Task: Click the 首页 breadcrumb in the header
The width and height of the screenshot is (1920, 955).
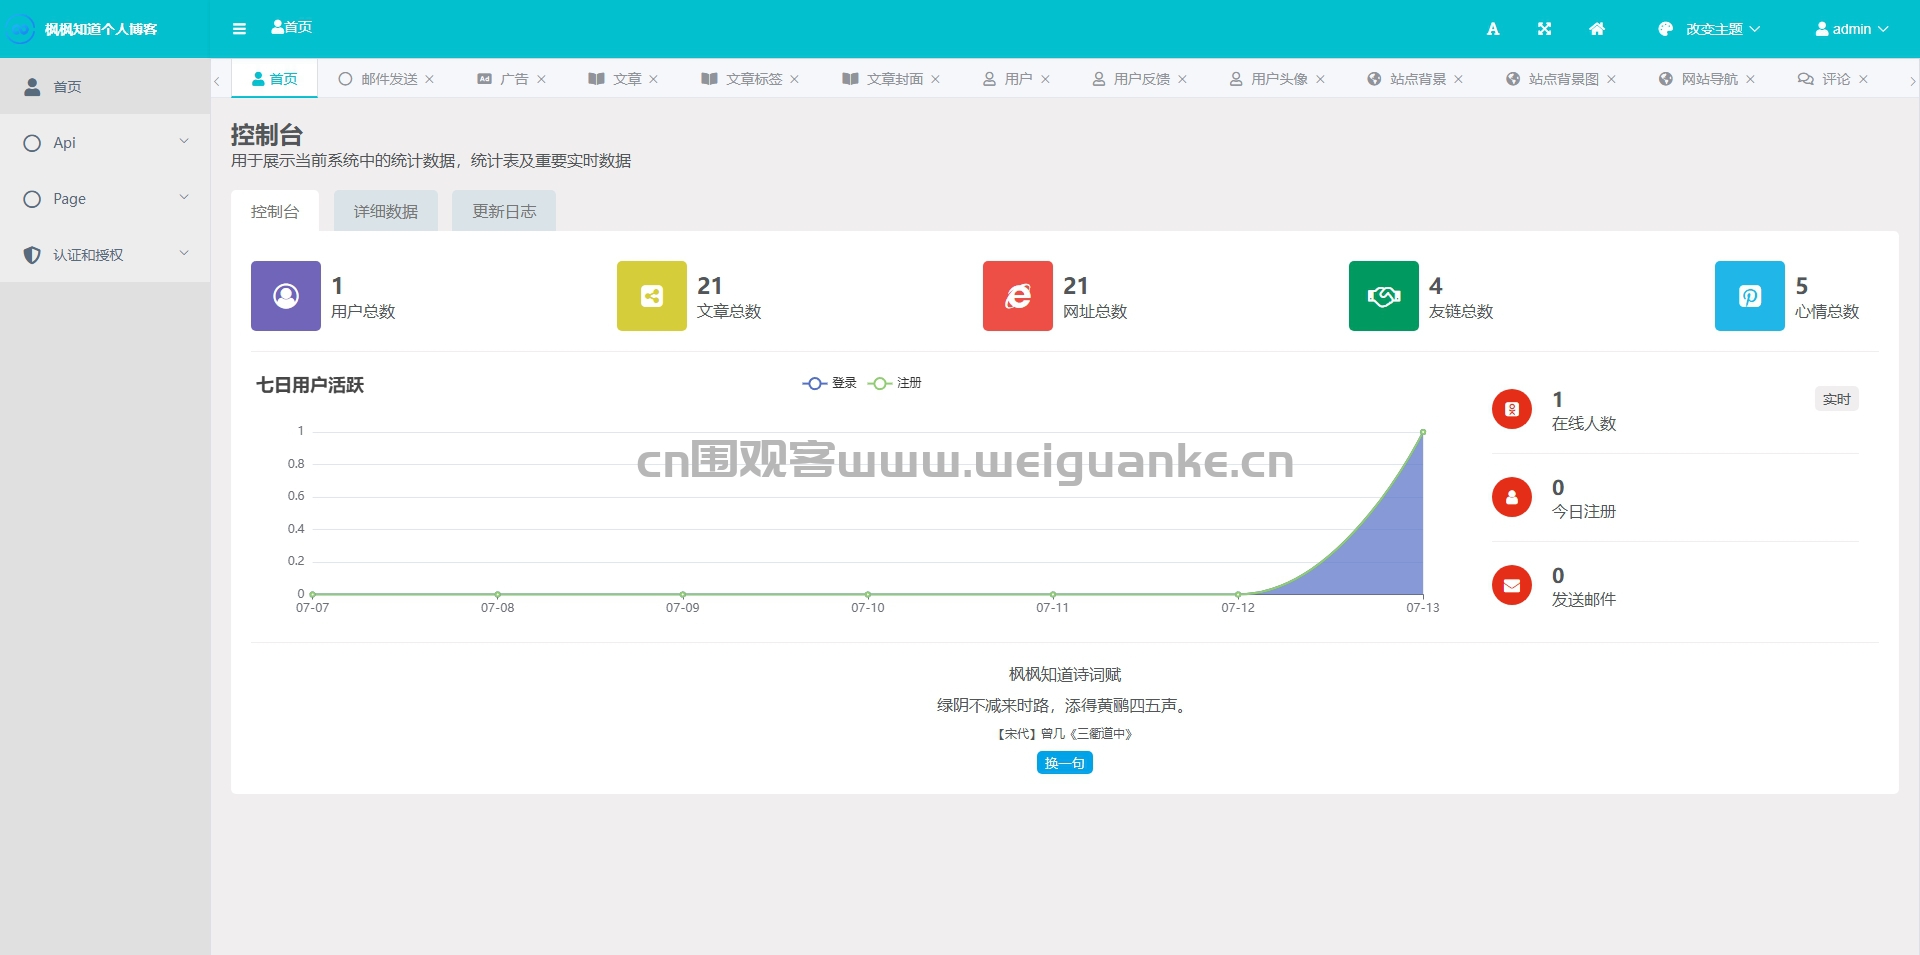Action: tap(292, 27)
